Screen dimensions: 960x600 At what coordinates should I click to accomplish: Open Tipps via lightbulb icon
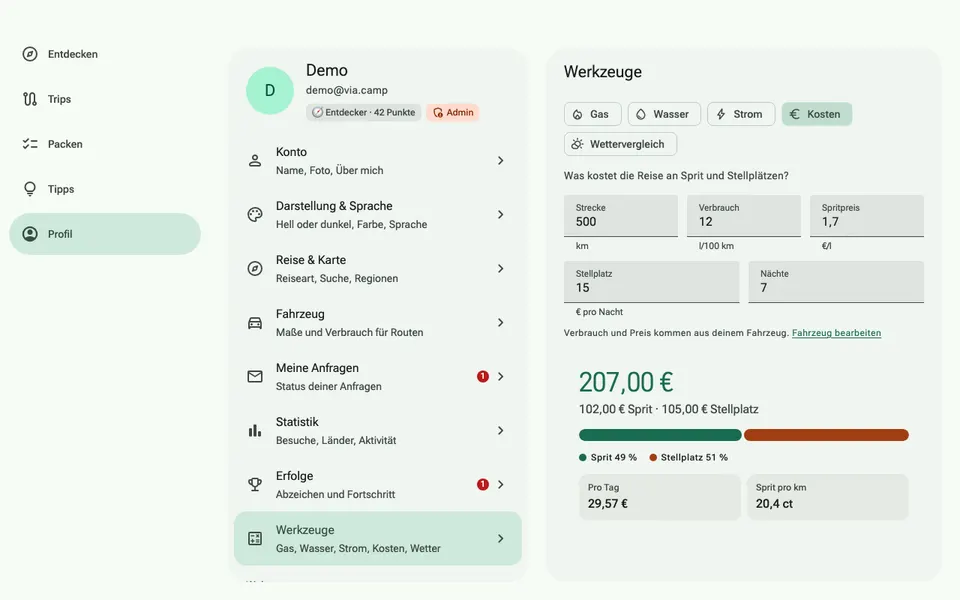(30, 189)
